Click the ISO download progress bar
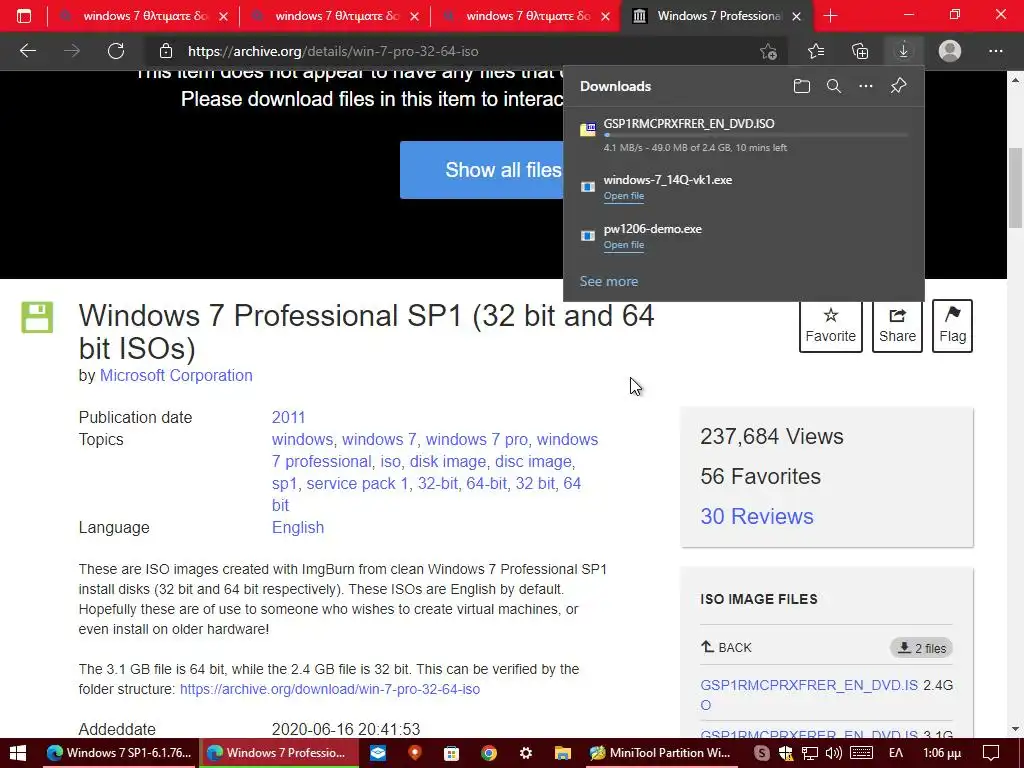 (756, 135)
